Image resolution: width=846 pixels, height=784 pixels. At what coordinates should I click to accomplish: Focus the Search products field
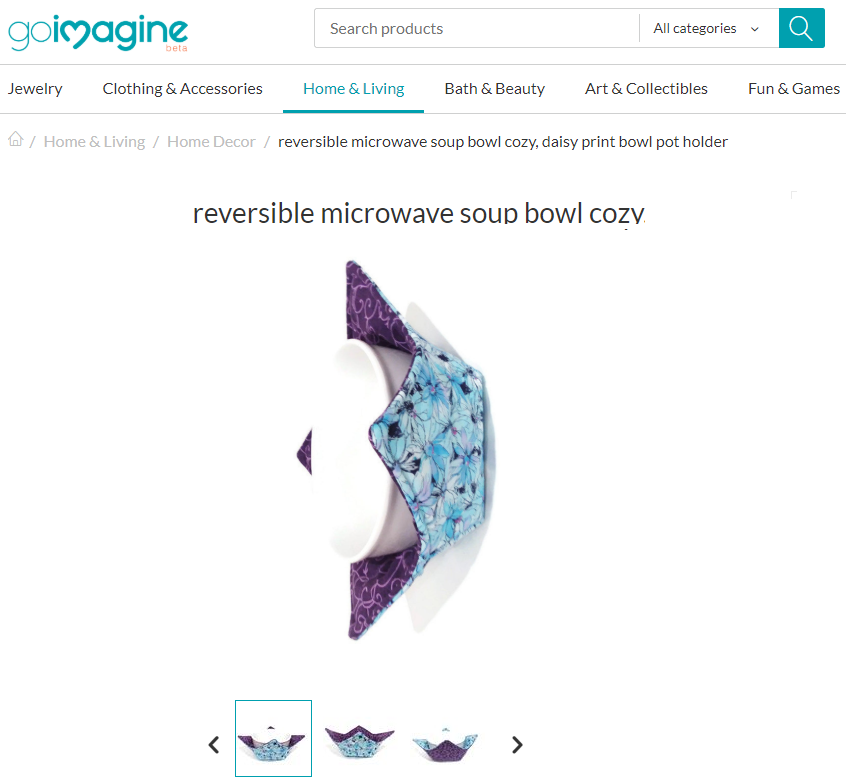point(477,28)
